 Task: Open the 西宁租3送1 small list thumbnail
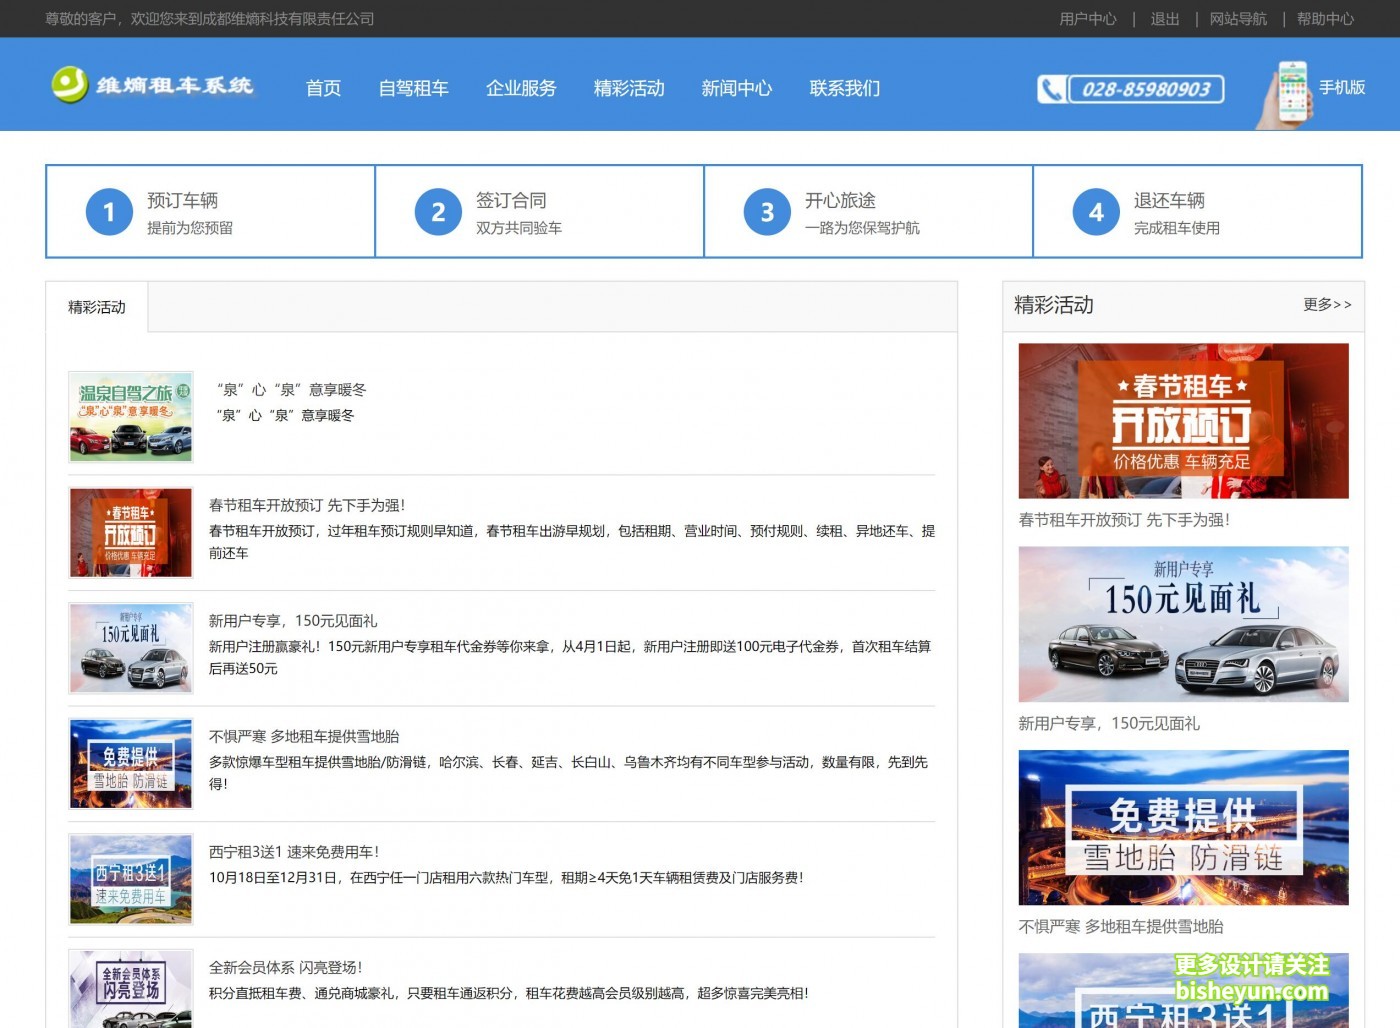coord(131,879)
